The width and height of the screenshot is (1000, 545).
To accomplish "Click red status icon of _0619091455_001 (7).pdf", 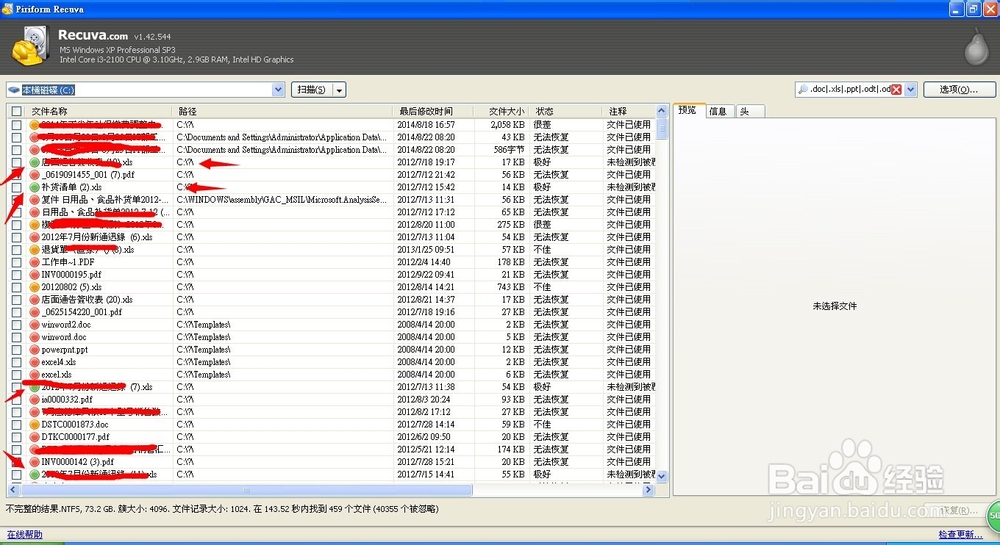I will pyautogui.click(x=34, y=175).
